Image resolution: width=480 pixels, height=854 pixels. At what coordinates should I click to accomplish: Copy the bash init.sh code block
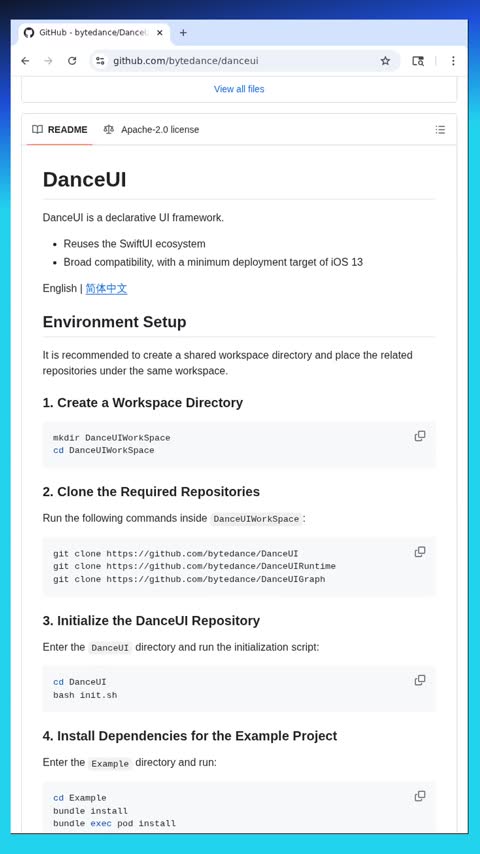(420, 680)
